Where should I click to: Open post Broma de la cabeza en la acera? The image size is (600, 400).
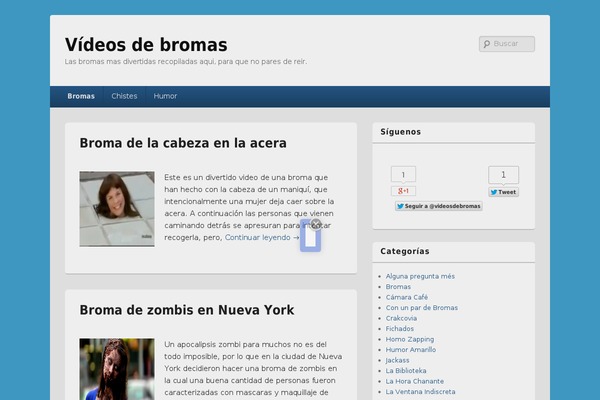pos(183,143)
